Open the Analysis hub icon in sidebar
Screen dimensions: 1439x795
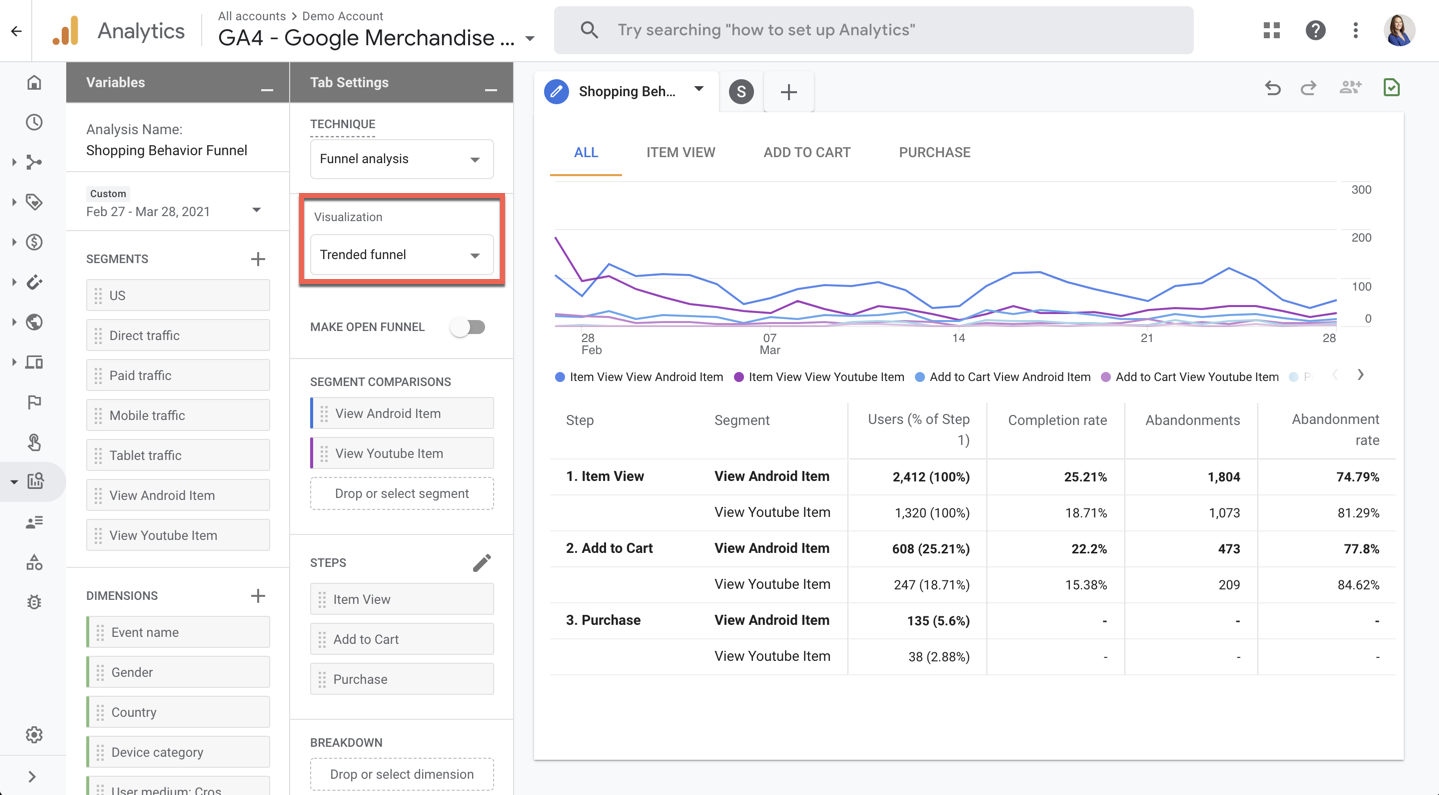[35, 481]
